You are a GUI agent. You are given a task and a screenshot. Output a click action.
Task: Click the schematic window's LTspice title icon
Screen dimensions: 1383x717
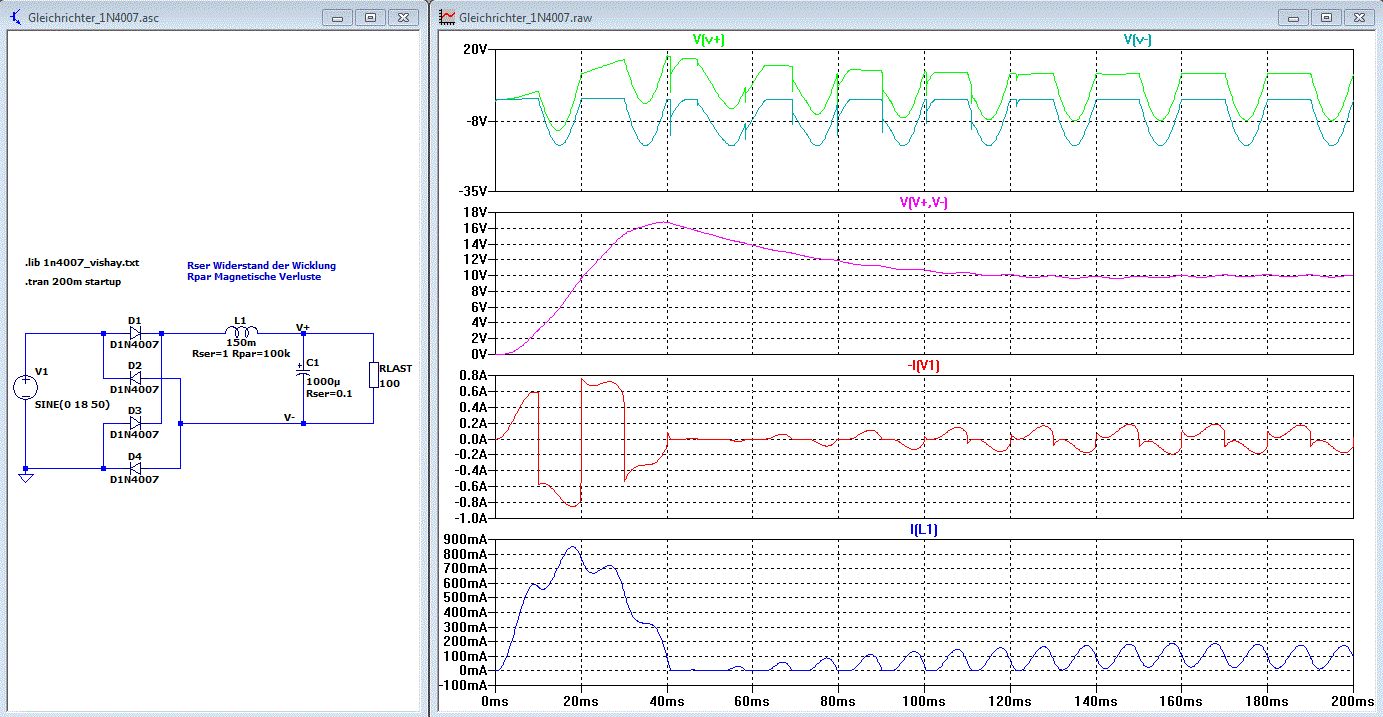click(x=15, y=18)
